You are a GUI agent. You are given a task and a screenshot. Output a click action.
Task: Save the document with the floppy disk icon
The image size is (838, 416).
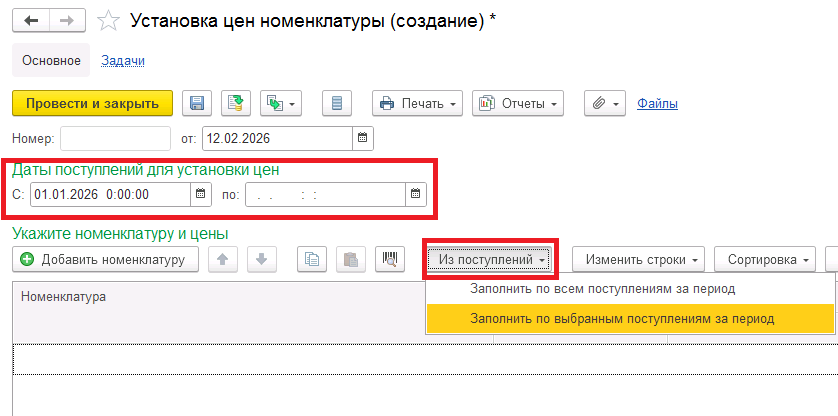(197, 103)
